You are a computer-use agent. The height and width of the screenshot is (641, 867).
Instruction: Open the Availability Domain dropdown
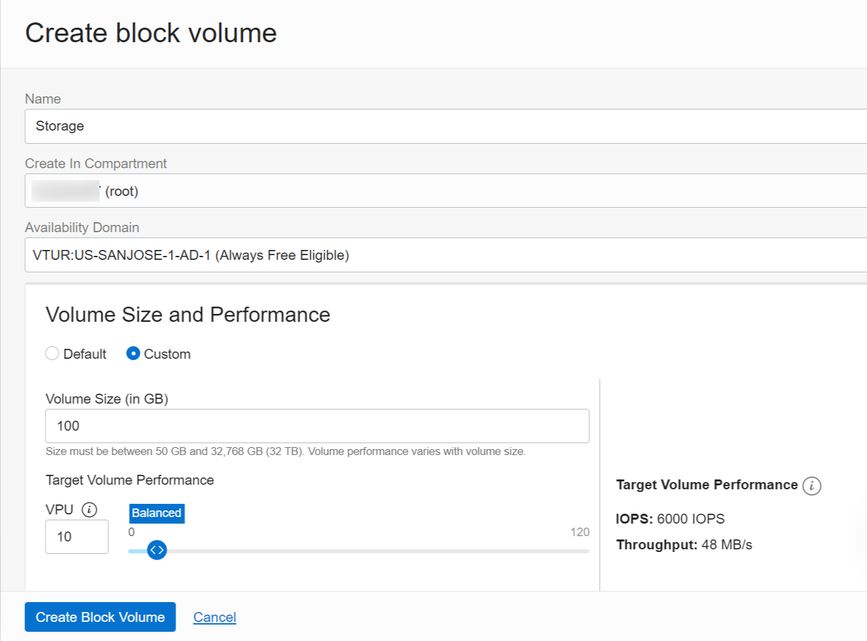pyautogui.click(x=446, y=255)
